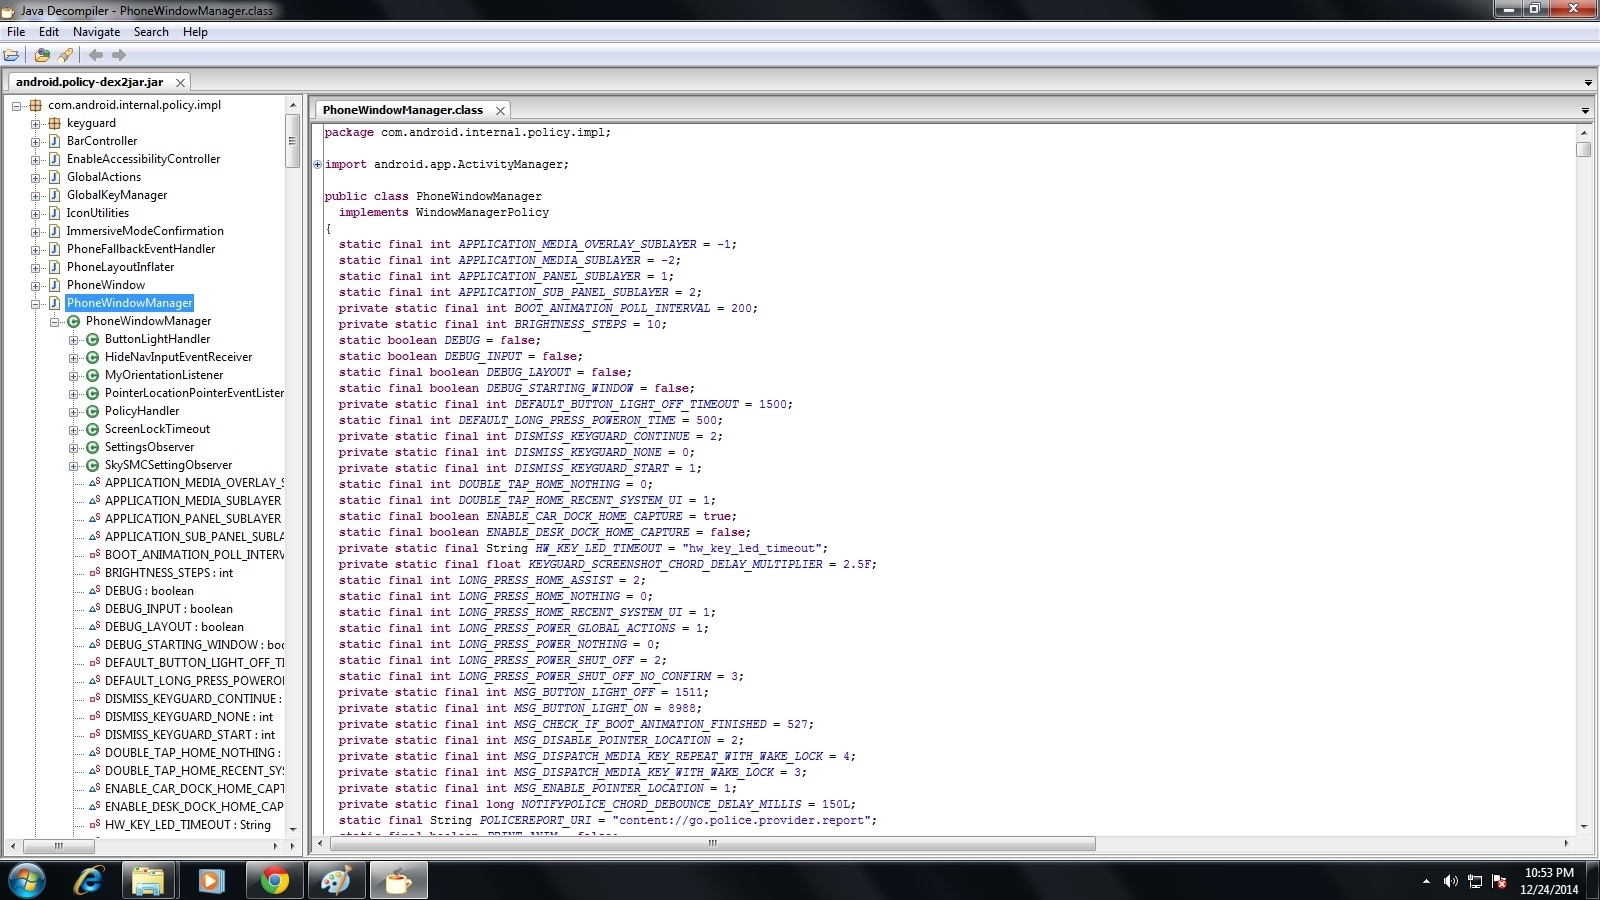Open the editor tab list dropdown arrow
This screenshot has width=1600, height=900.
(x=1585, y=111)
